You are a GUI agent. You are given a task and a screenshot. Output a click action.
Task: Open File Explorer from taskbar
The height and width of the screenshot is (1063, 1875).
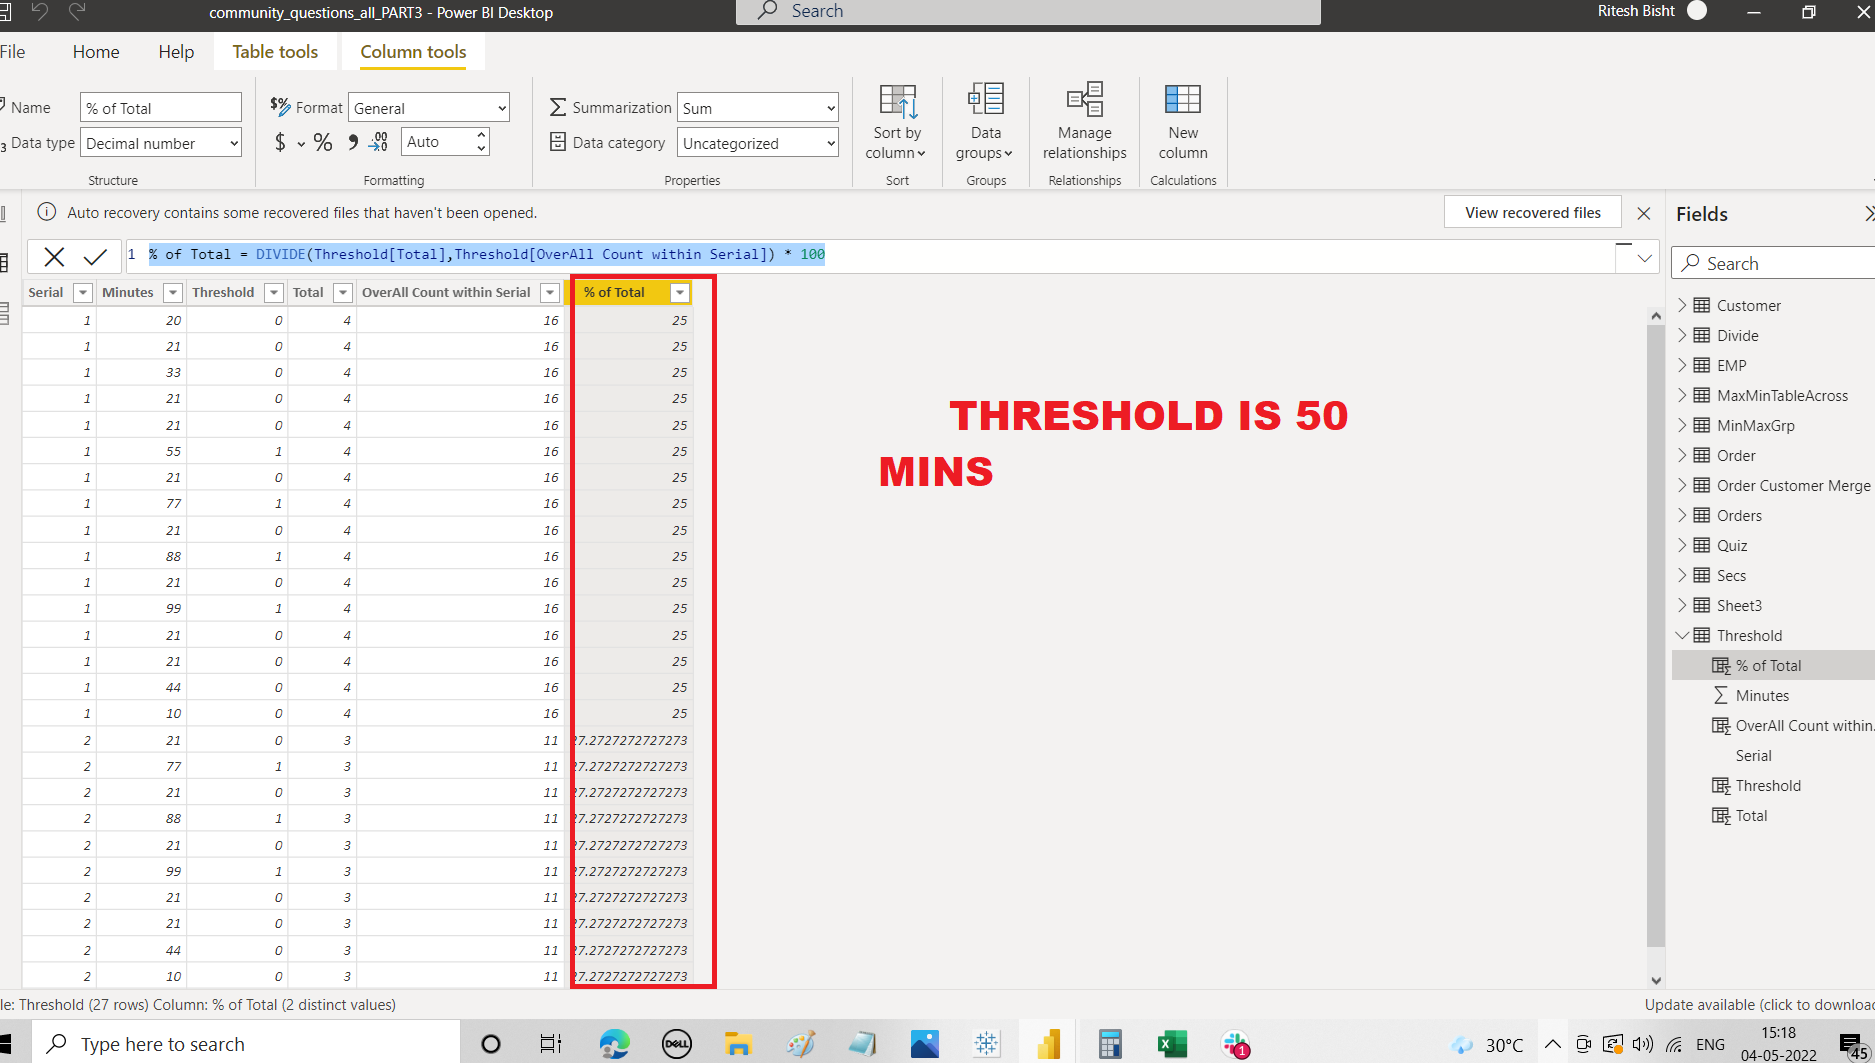[x=738, y=1044]
